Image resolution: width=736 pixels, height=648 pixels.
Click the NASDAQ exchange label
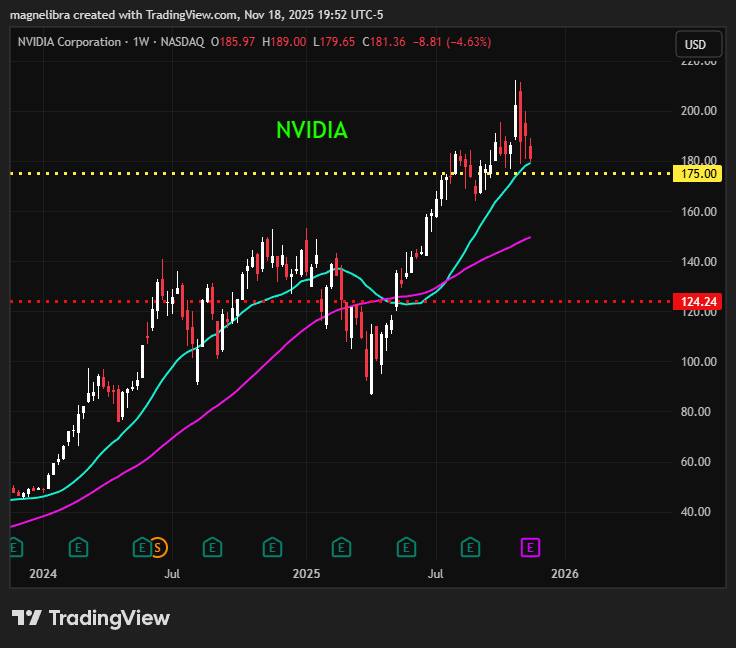pos(182,42)
